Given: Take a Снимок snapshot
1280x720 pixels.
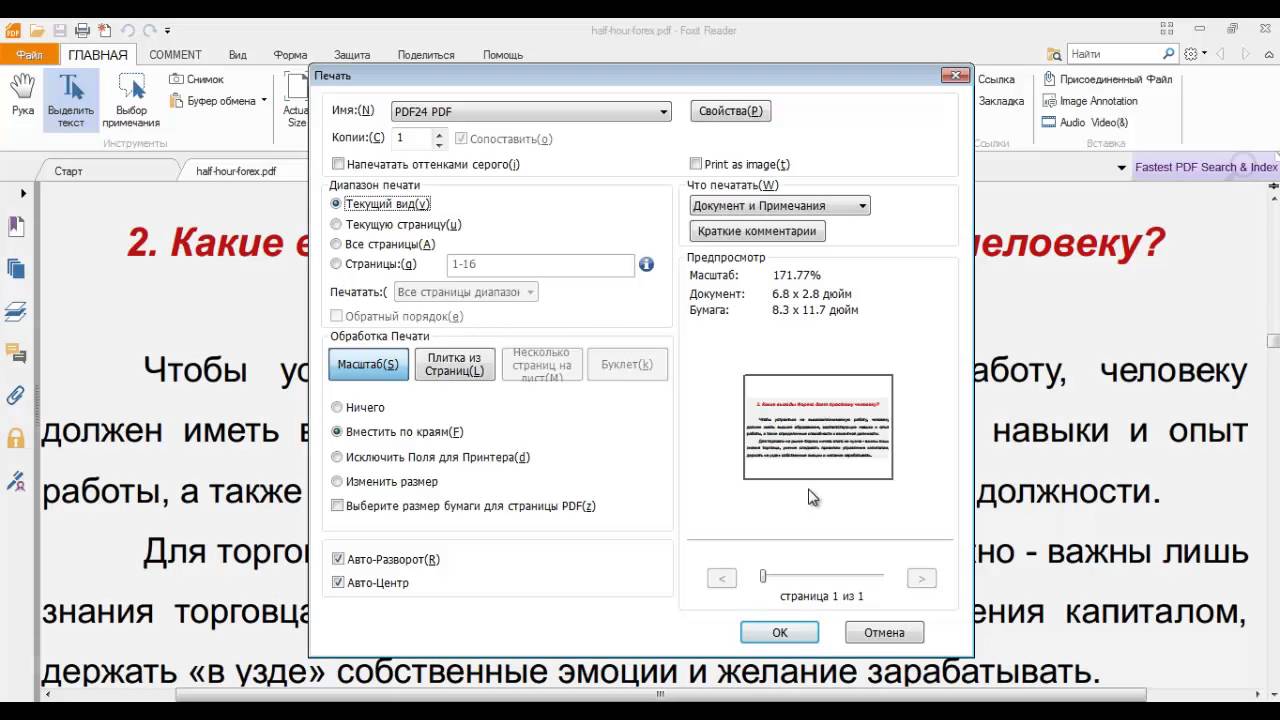Looking at the screenshot, I should tap(196, 79).
